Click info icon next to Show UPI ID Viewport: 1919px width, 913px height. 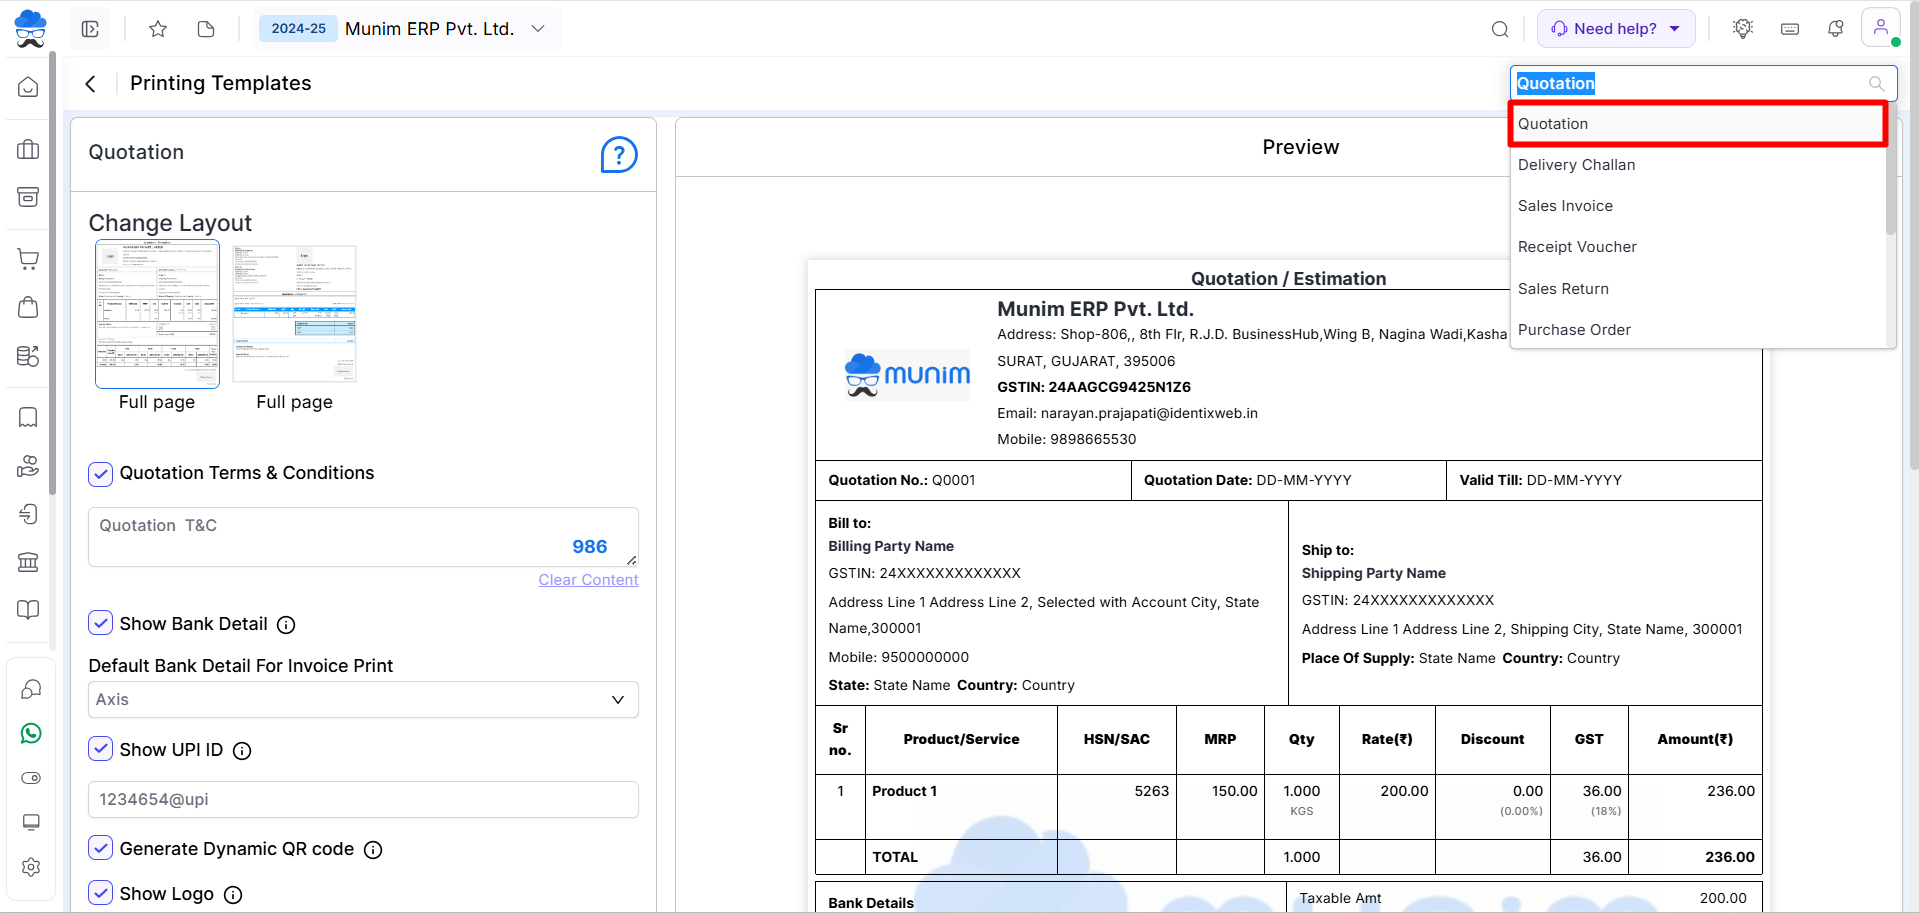coord(242,751)
